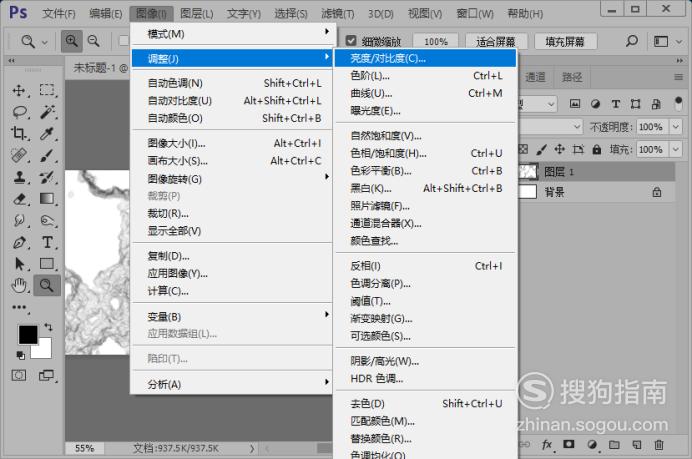Screen dimensions: 692x459
Task: Choose 曲线(U) from adjustments
Action: tap(425, 94)
